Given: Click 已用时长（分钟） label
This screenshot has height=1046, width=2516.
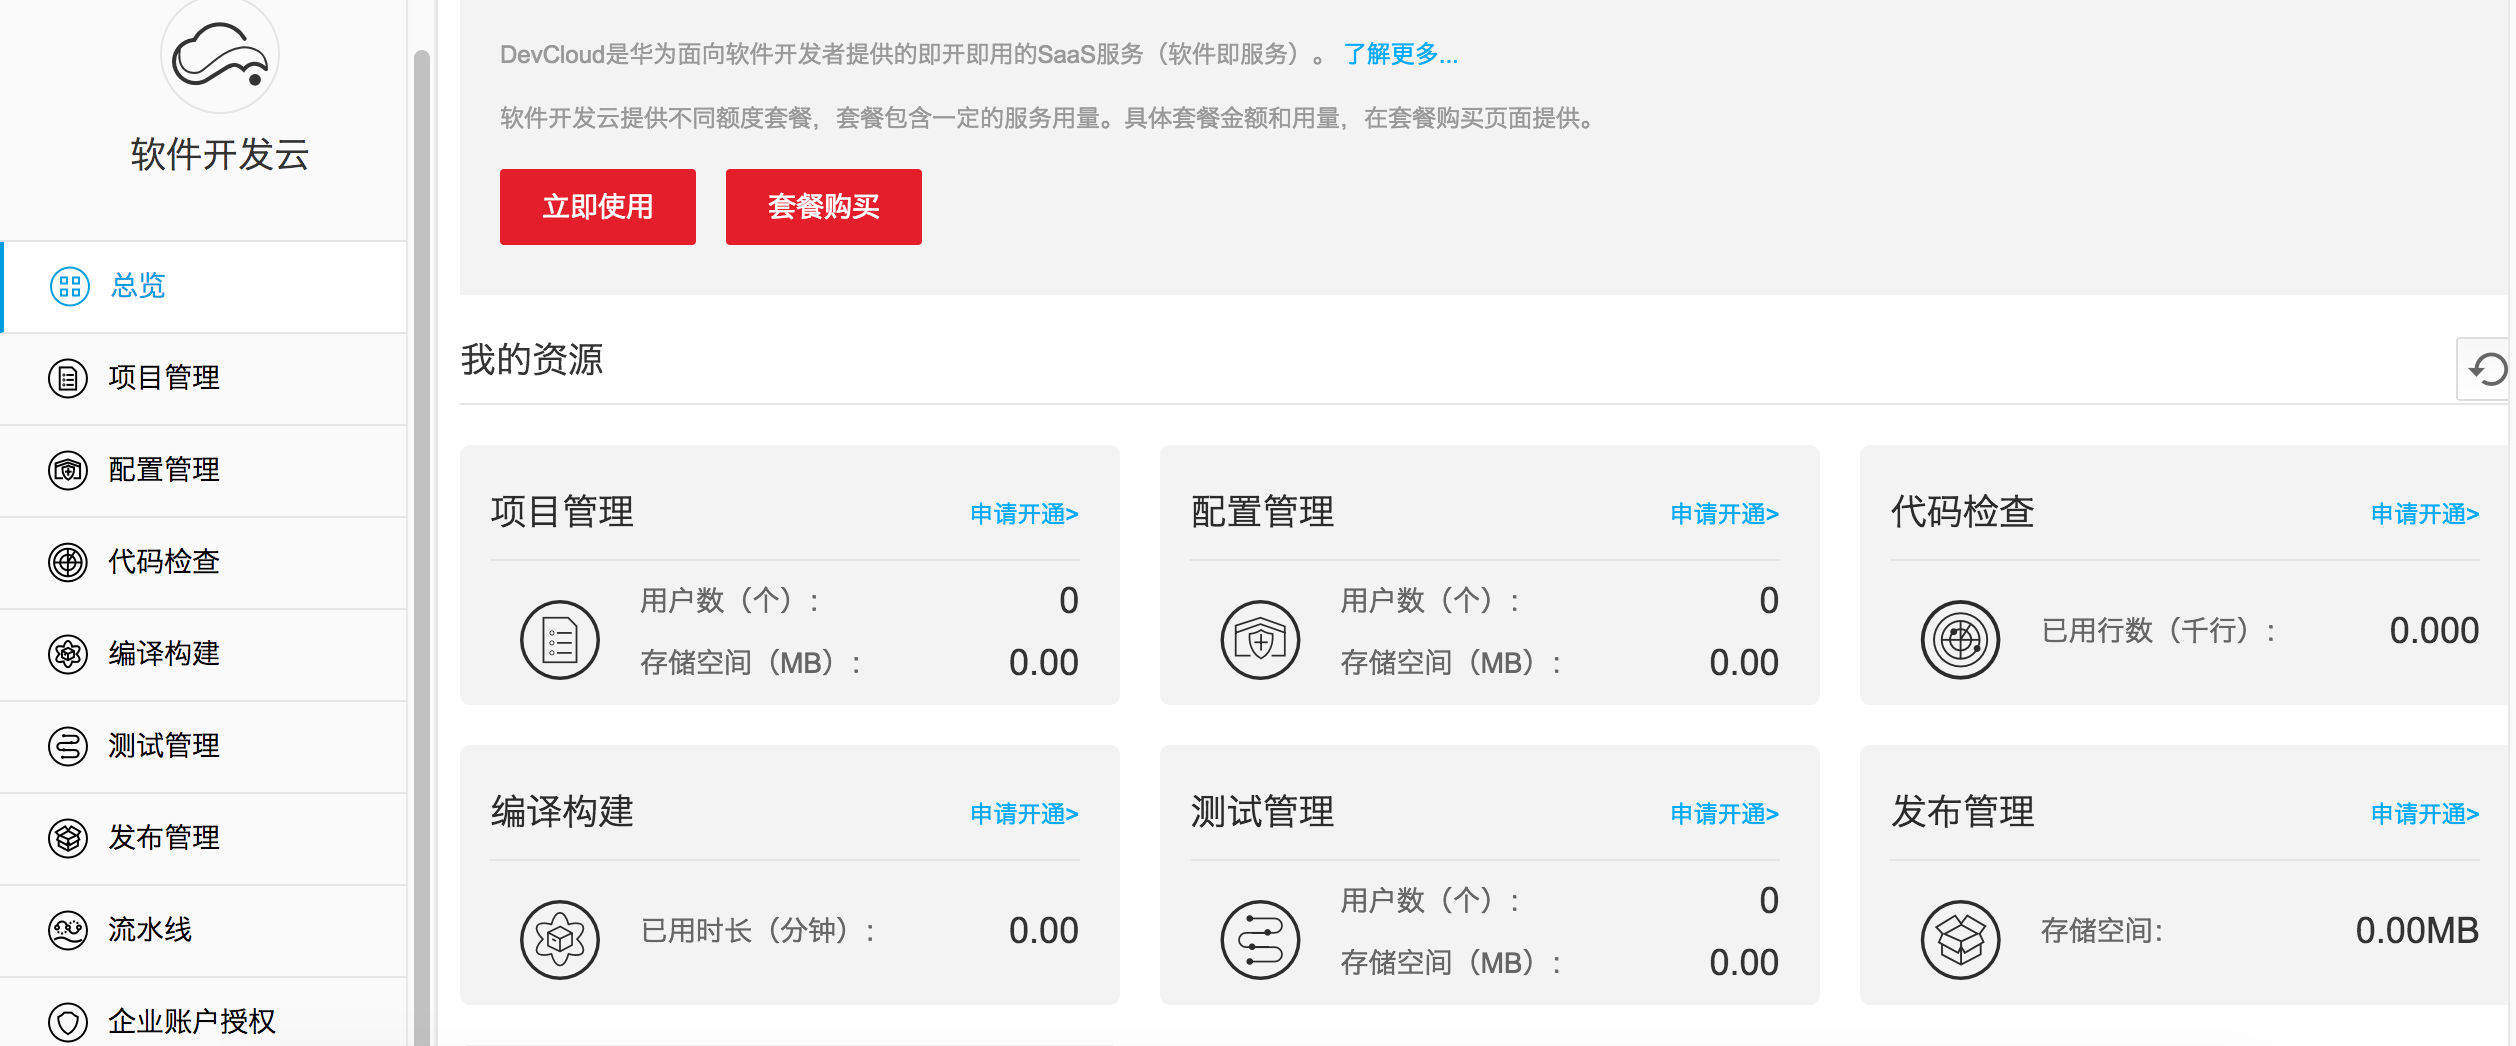Looking at the screenshot, I should [x=757, y=931].
